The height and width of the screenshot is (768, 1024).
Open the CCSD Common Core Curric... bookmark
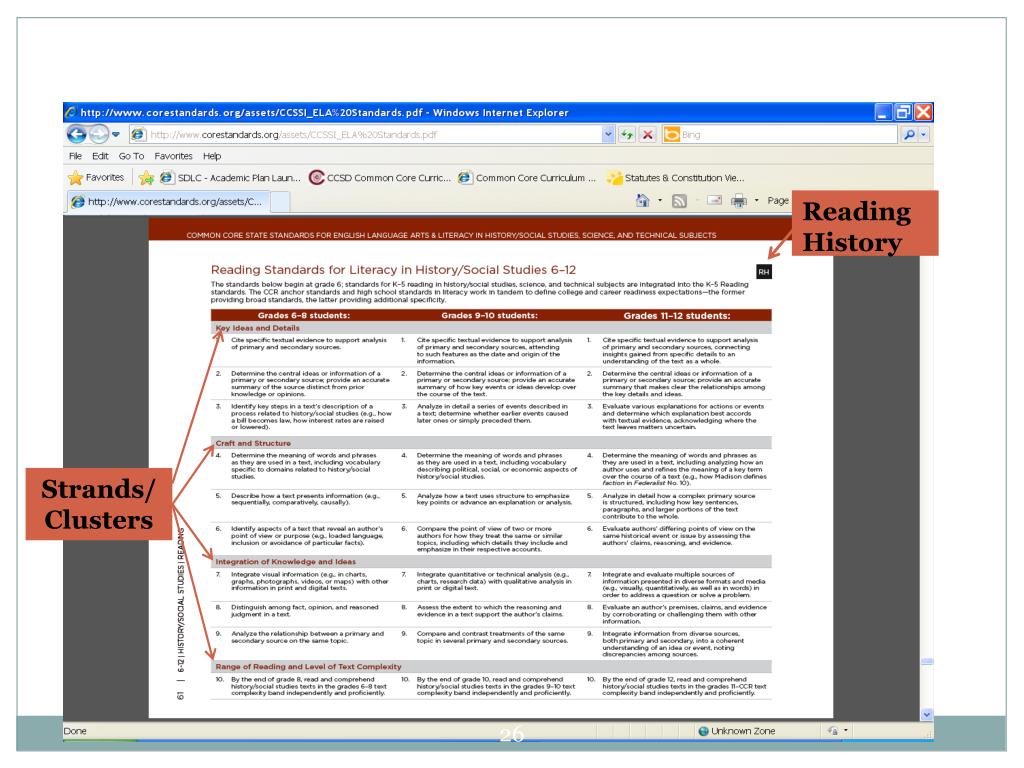pos(379,178)
